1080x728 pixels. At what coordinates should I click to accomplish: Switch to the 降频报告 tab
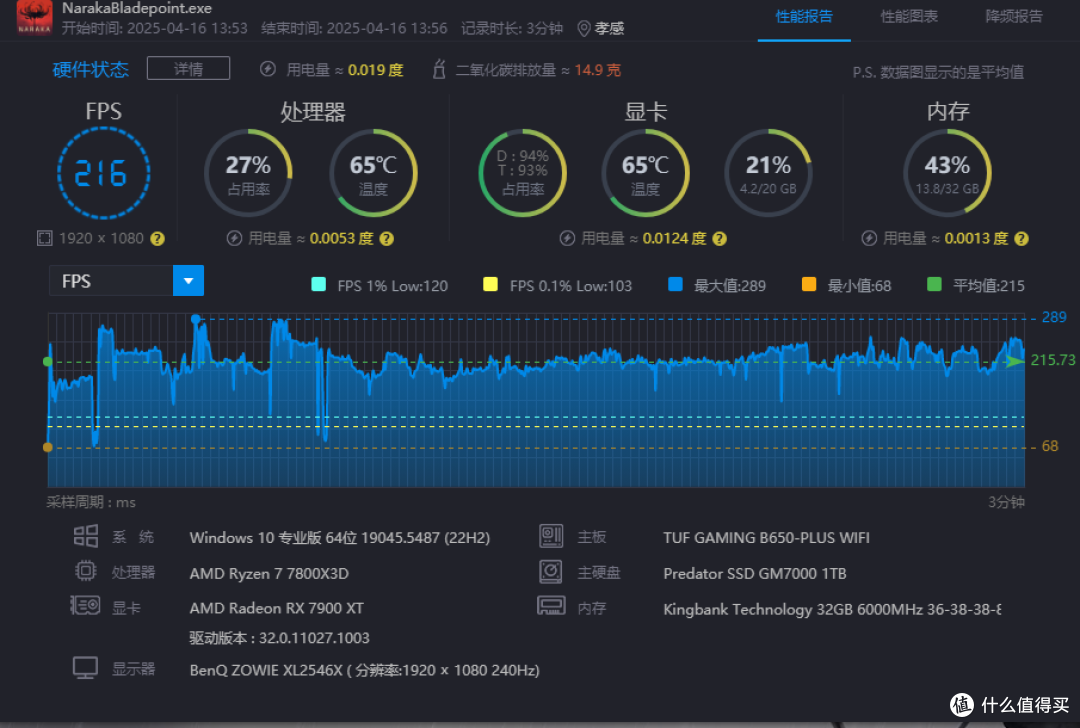click(x=1014, y=17)
